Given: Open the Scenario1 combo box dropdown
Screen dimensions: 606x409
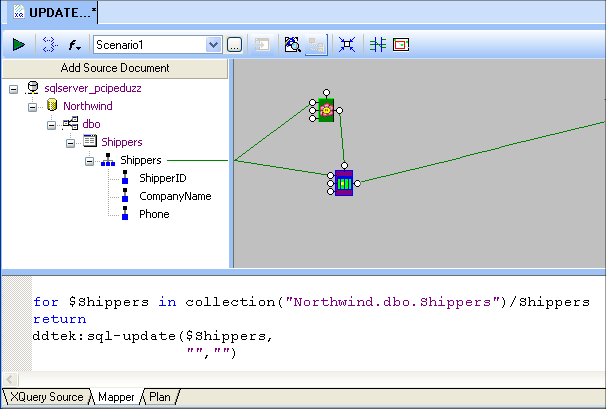Looking at the screenshot, I should point(213,45).
